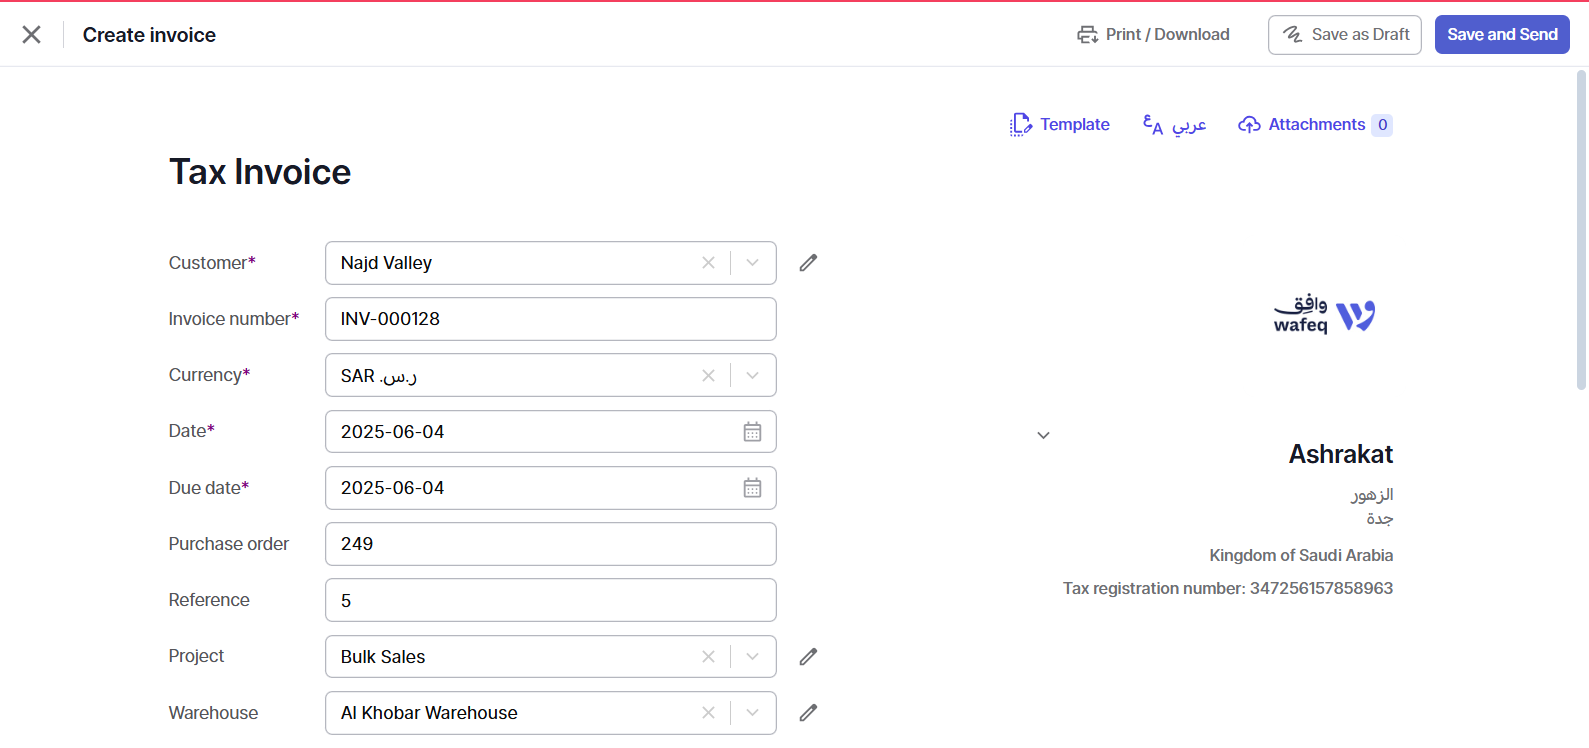Clear the SAR currency selection
Screen dimensions: 1589x748
(x=708, y=376)
